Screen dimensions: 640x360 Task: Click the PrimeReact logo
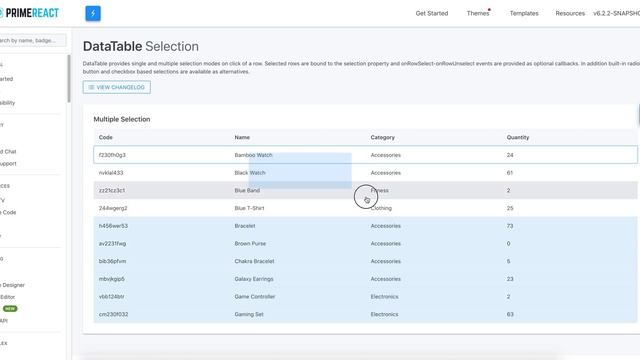click(x=29, y=13)
